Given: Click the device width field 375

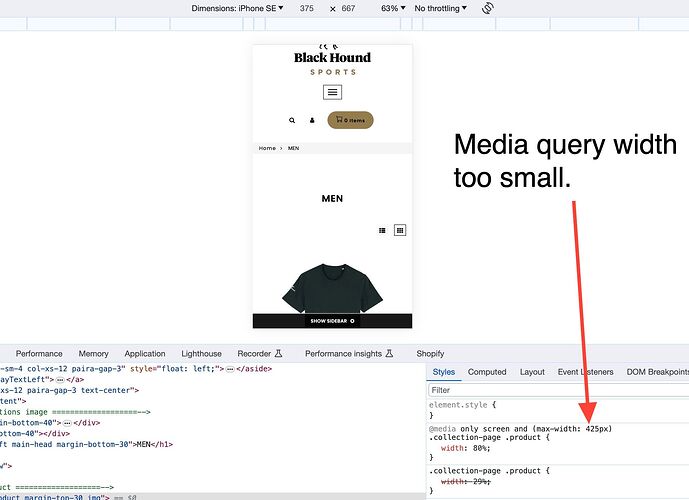Looking at the screenshot, I should click(x=307, y=8).
